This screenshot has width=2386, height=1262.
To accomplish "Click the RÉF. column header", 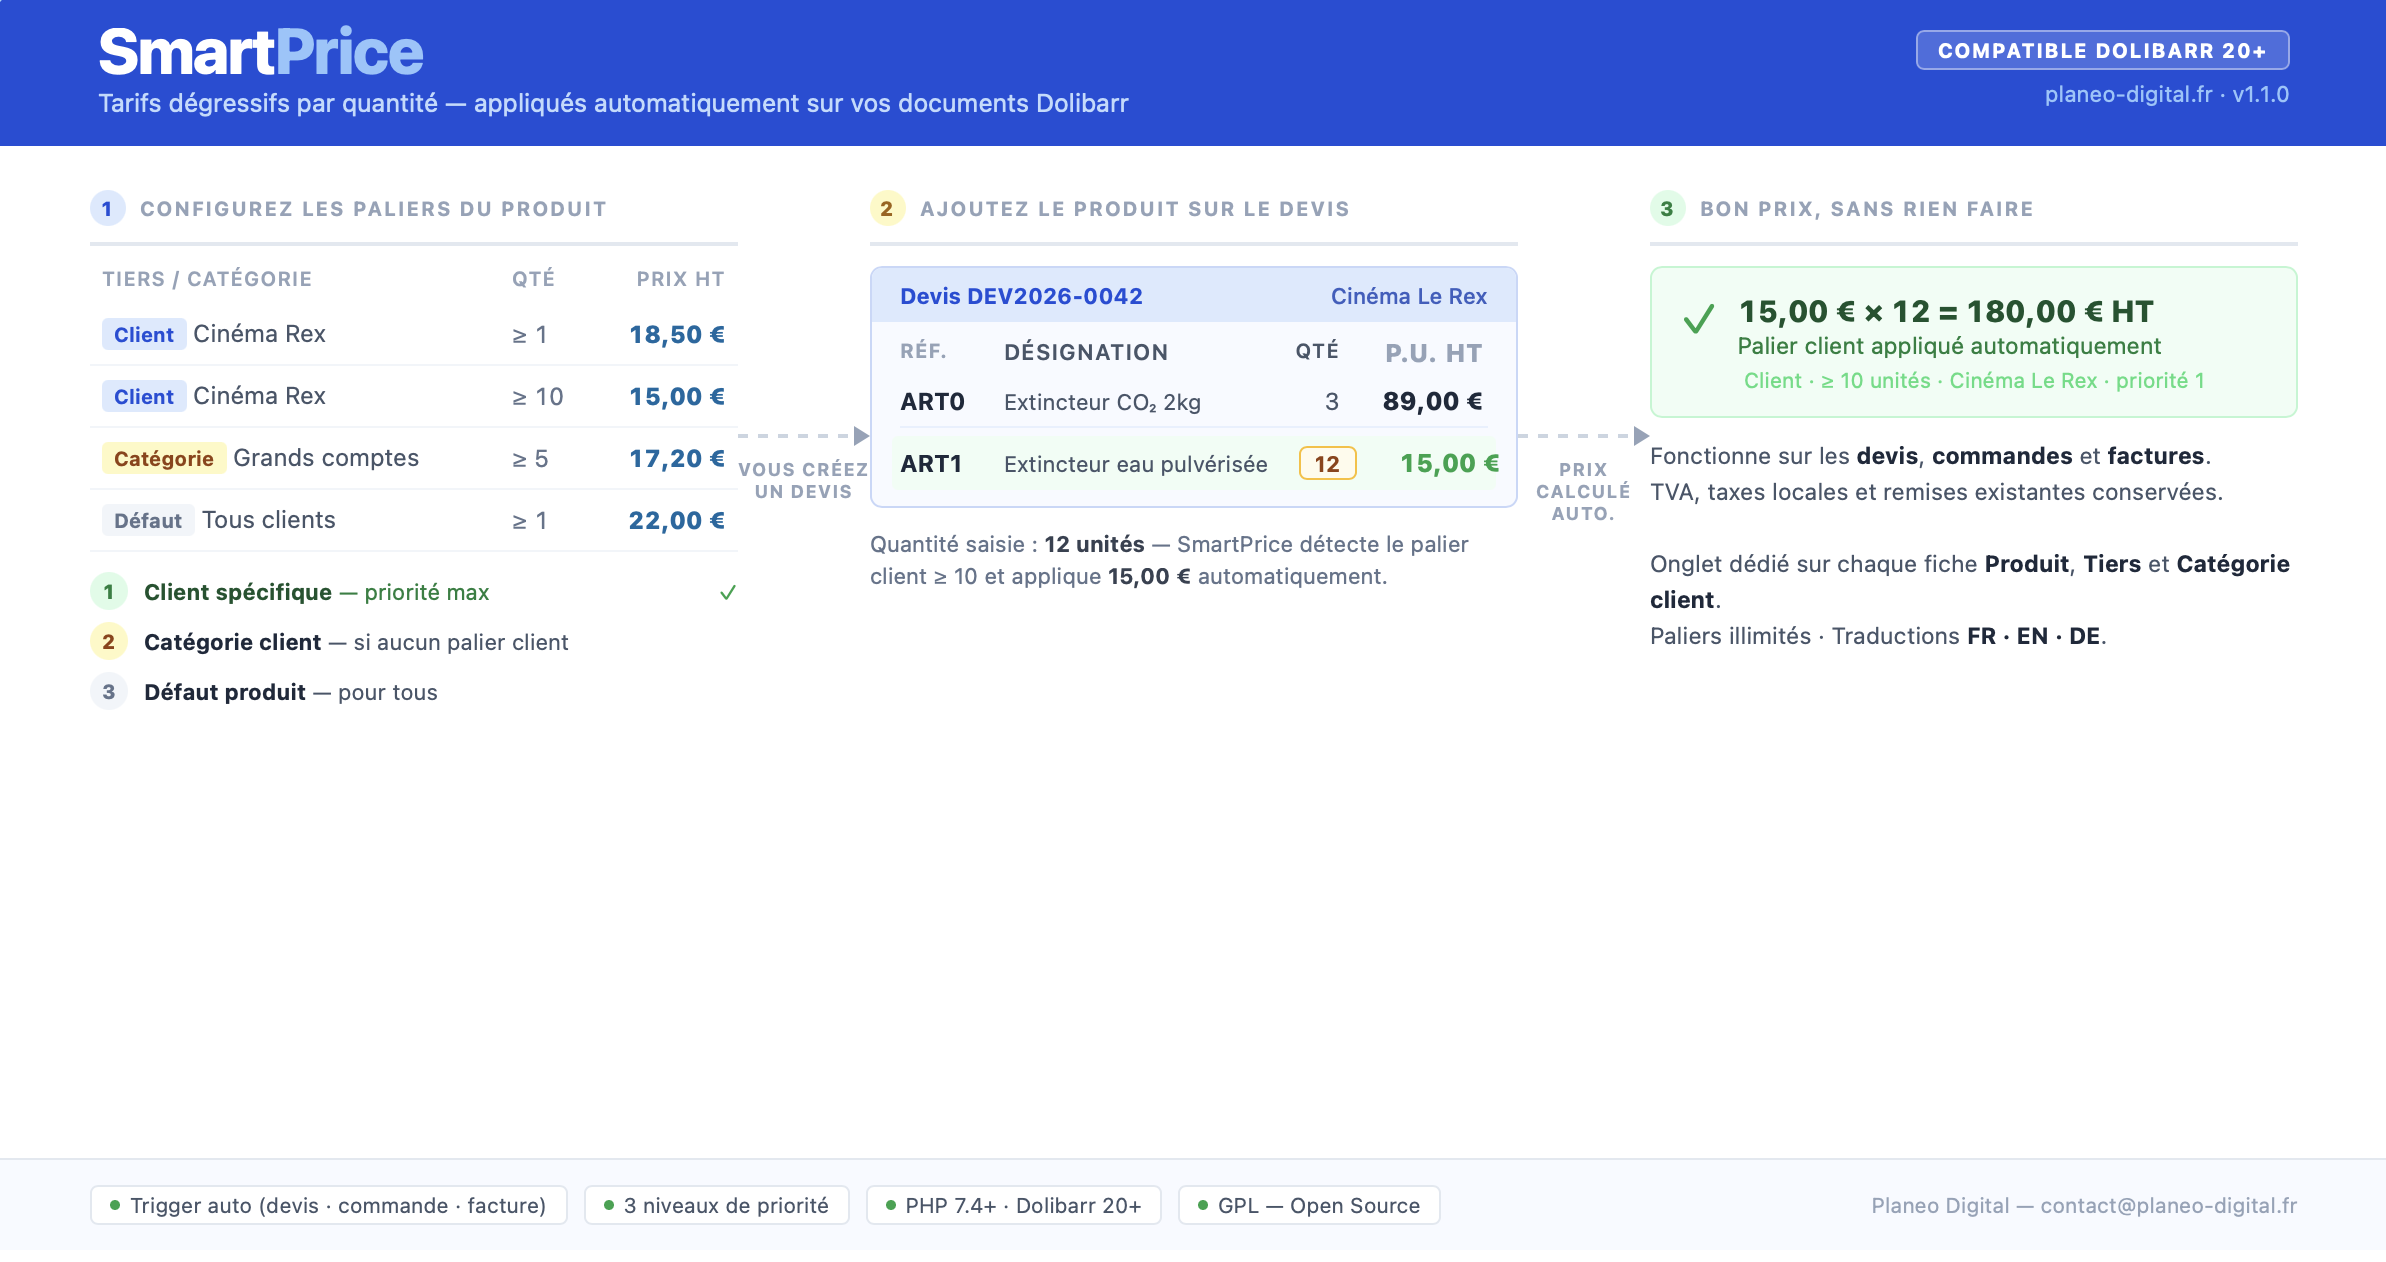I will point(923,351).
